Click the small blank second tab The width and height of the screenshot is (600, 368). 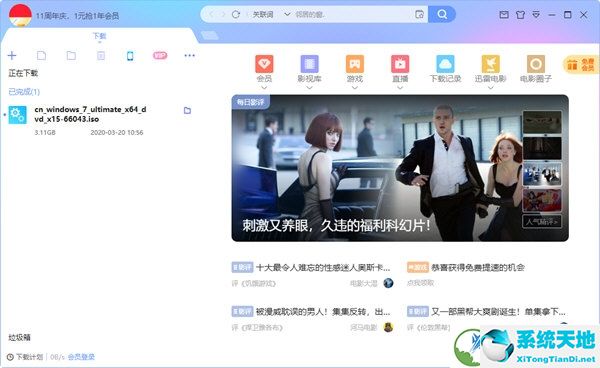point(210,35)
